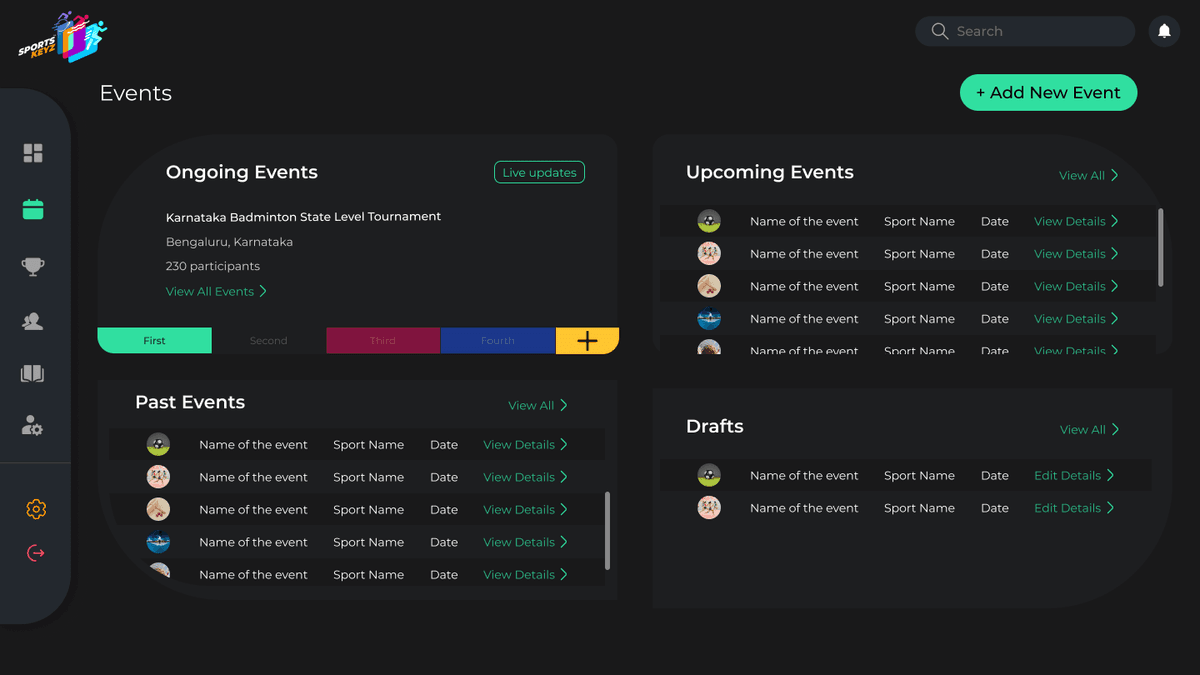Screen dimensions: 1200x675
Task: Open the notifications bell
Action: pos(1163,31)
